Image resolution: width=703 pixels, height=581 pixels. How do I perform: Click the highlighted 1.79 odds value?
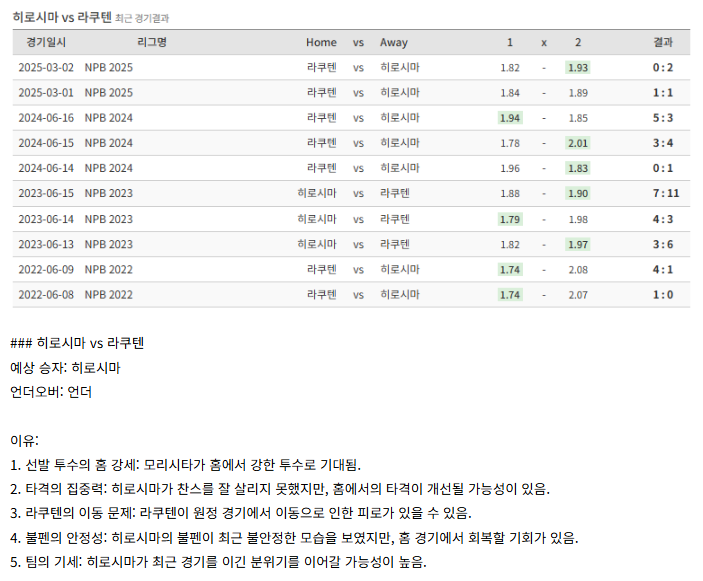pyautogui.click(x=510, y=219)
